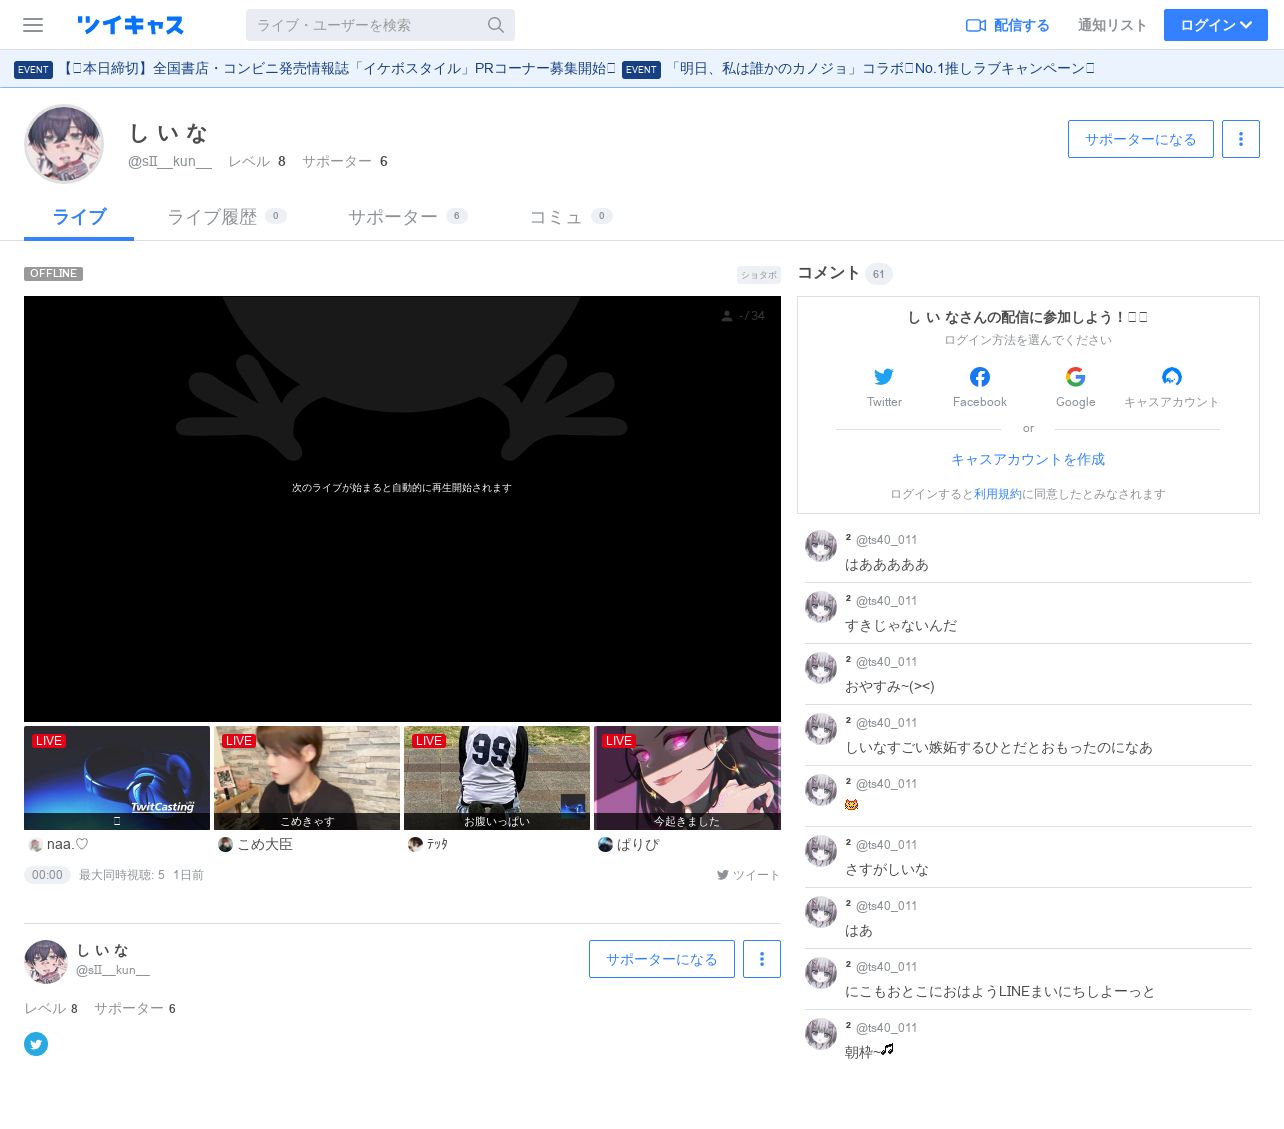Viewport: 1284px width, 1129px height.
Task: Go to the TwitCasting logo home
Action: point(130,25)
